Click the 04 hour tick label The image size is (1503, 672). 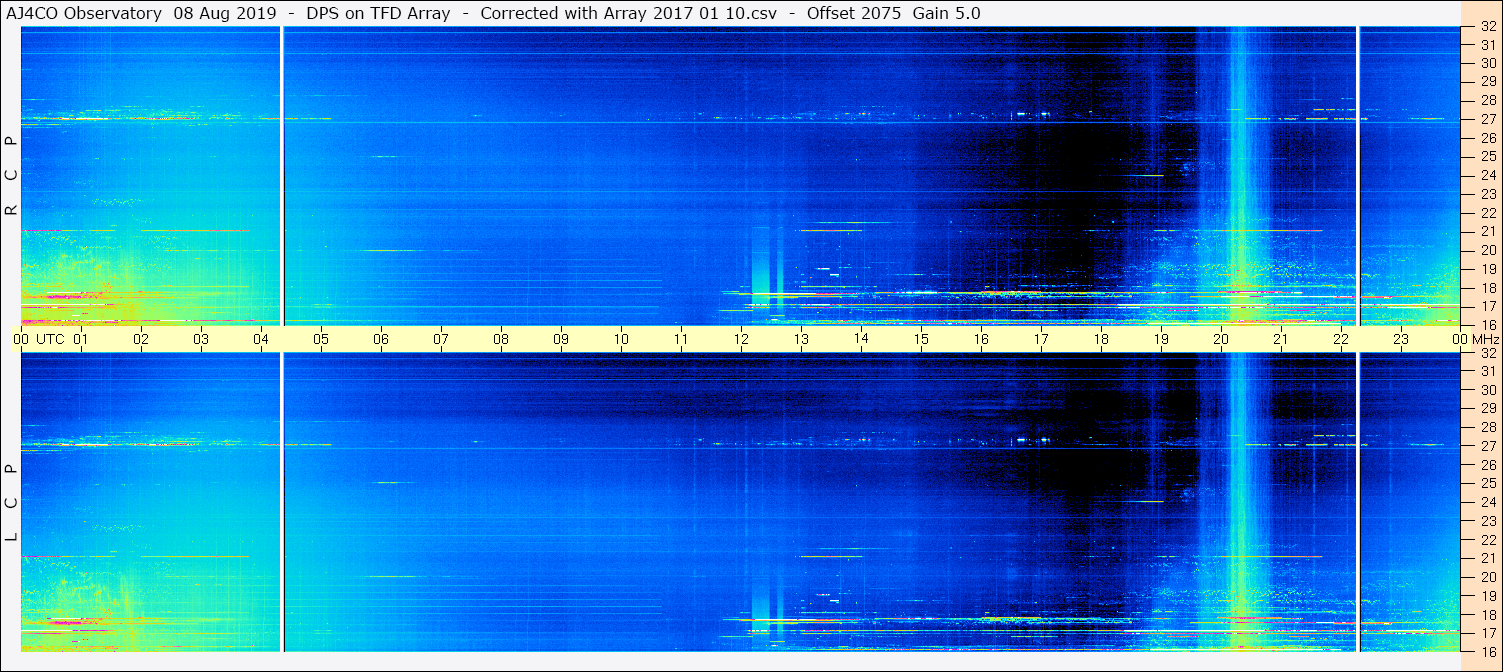coord(261,339)
